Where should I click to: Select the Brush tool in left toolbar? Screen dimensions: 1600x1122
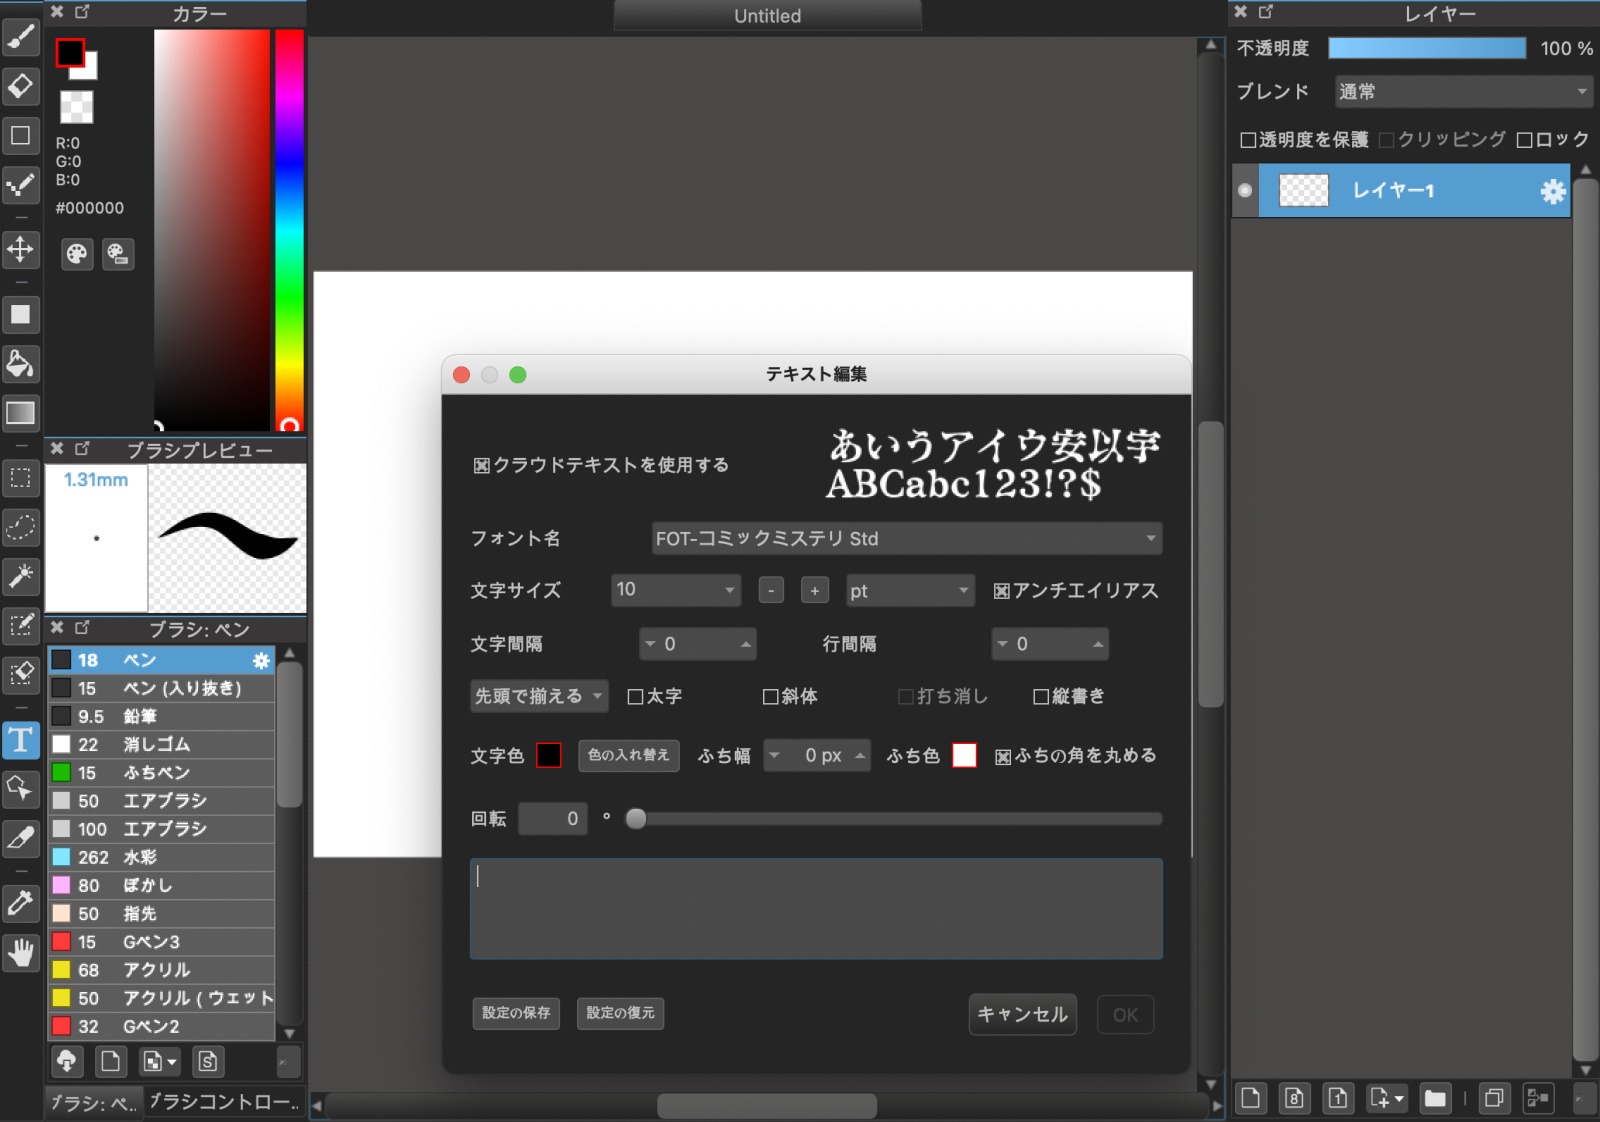coord(21,38)
